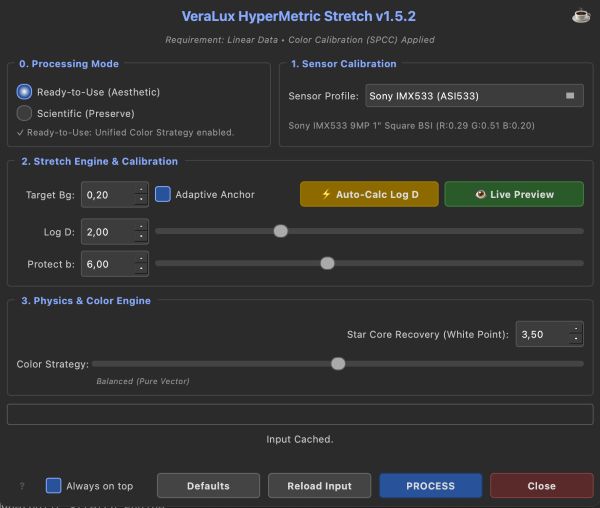This screenshot has height=508, width=600.
Task: Select Scientific (Preserve) mode
Action: (25, 113)
